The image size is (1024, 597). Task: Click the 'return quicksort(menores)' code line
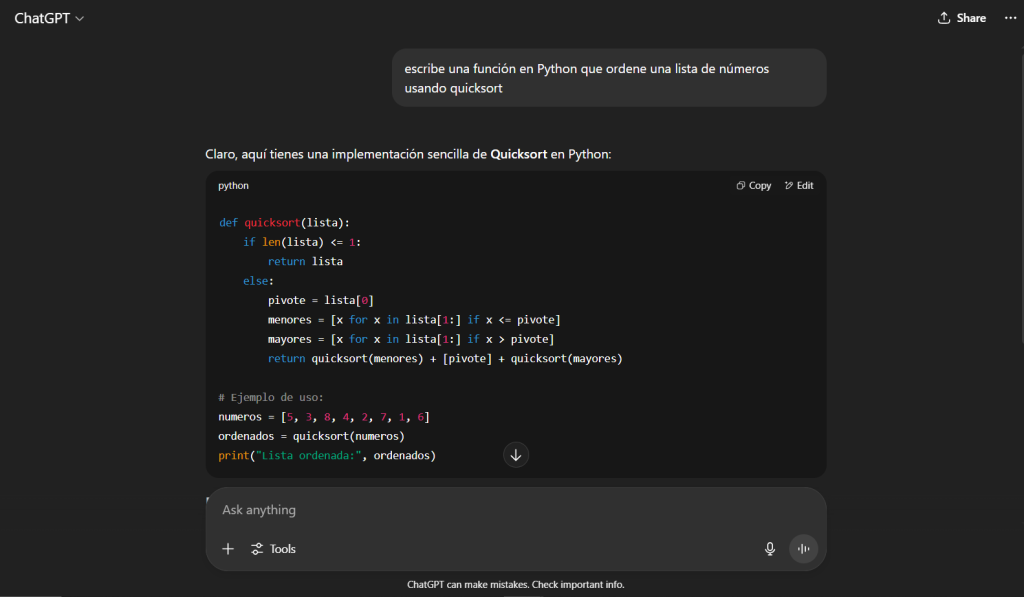tap(445, 359)
